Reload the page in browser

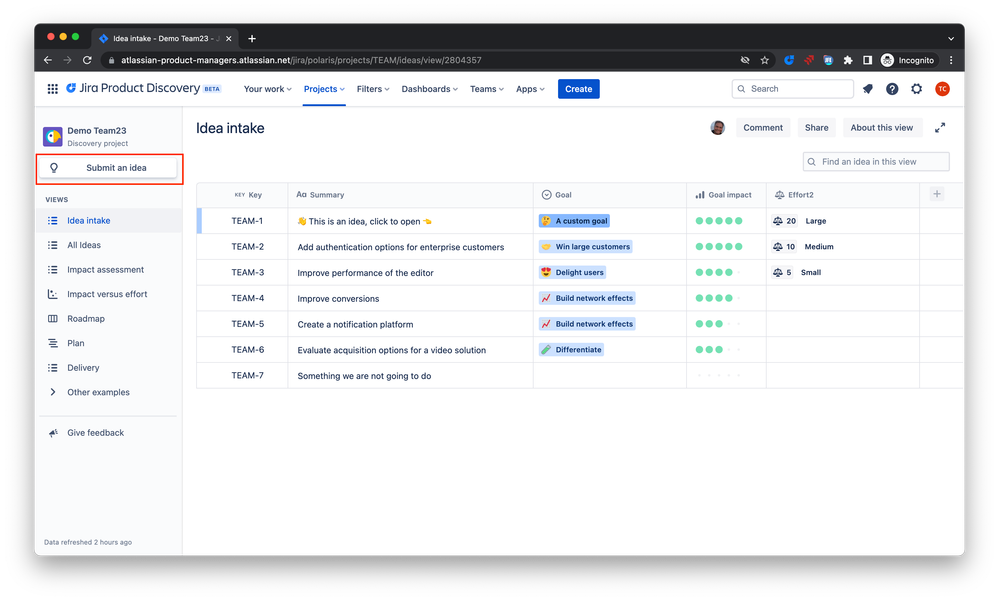coord(87,60)
